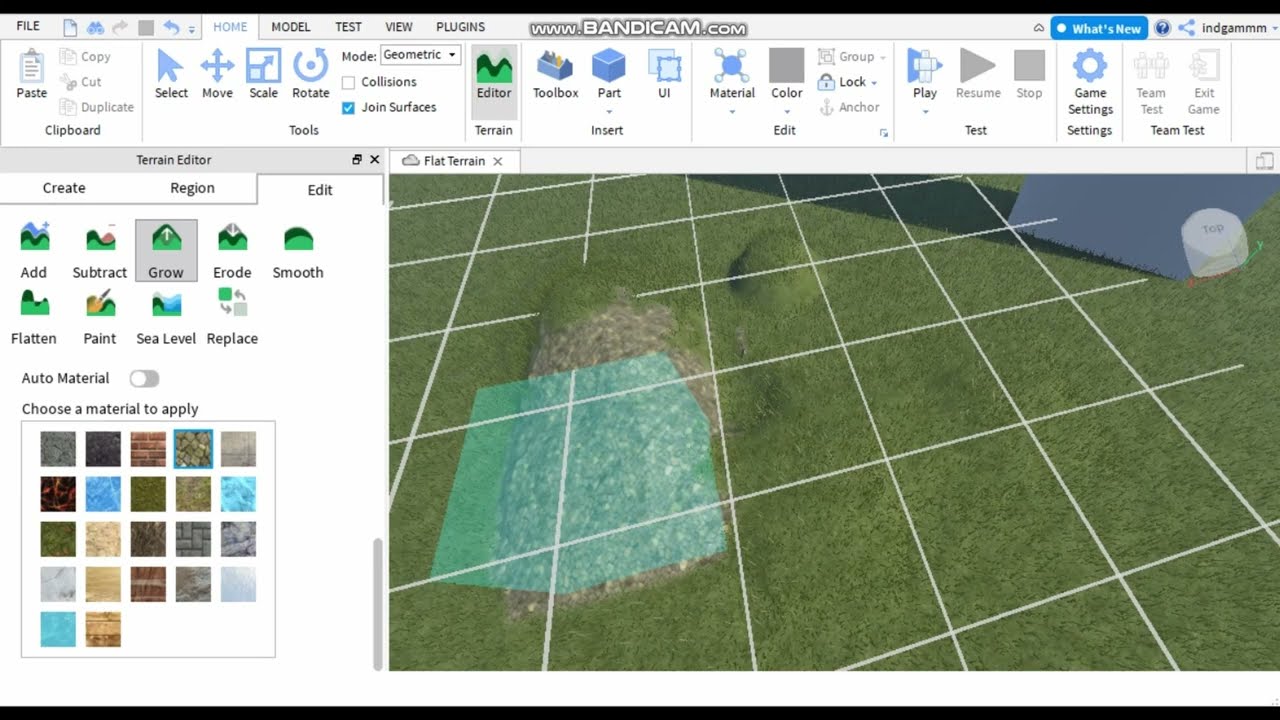The image size is (1280, 720).
Task: Collapse the ribbon with the chevron
Action: tap(1039, 28)
